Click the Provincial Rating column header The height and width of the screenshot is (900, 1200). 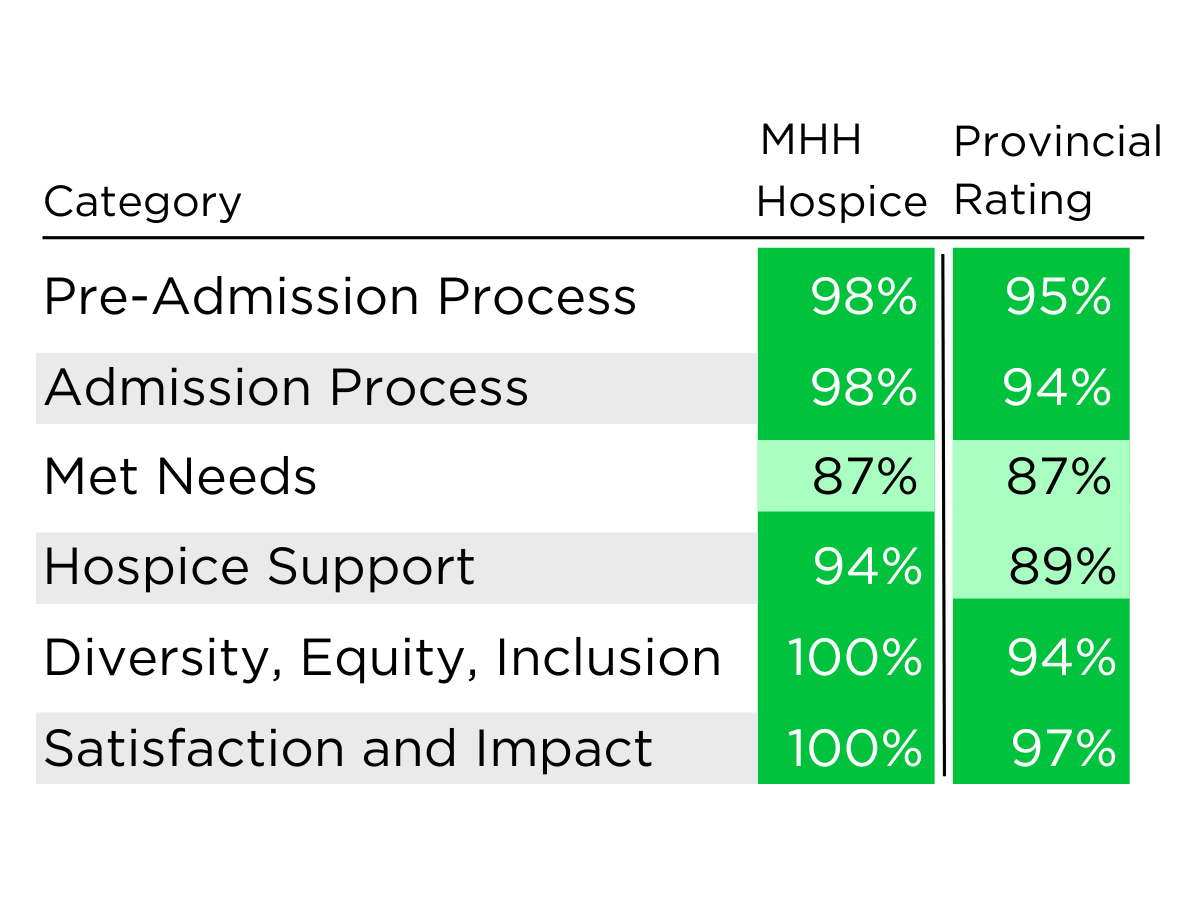(1057, 171)
